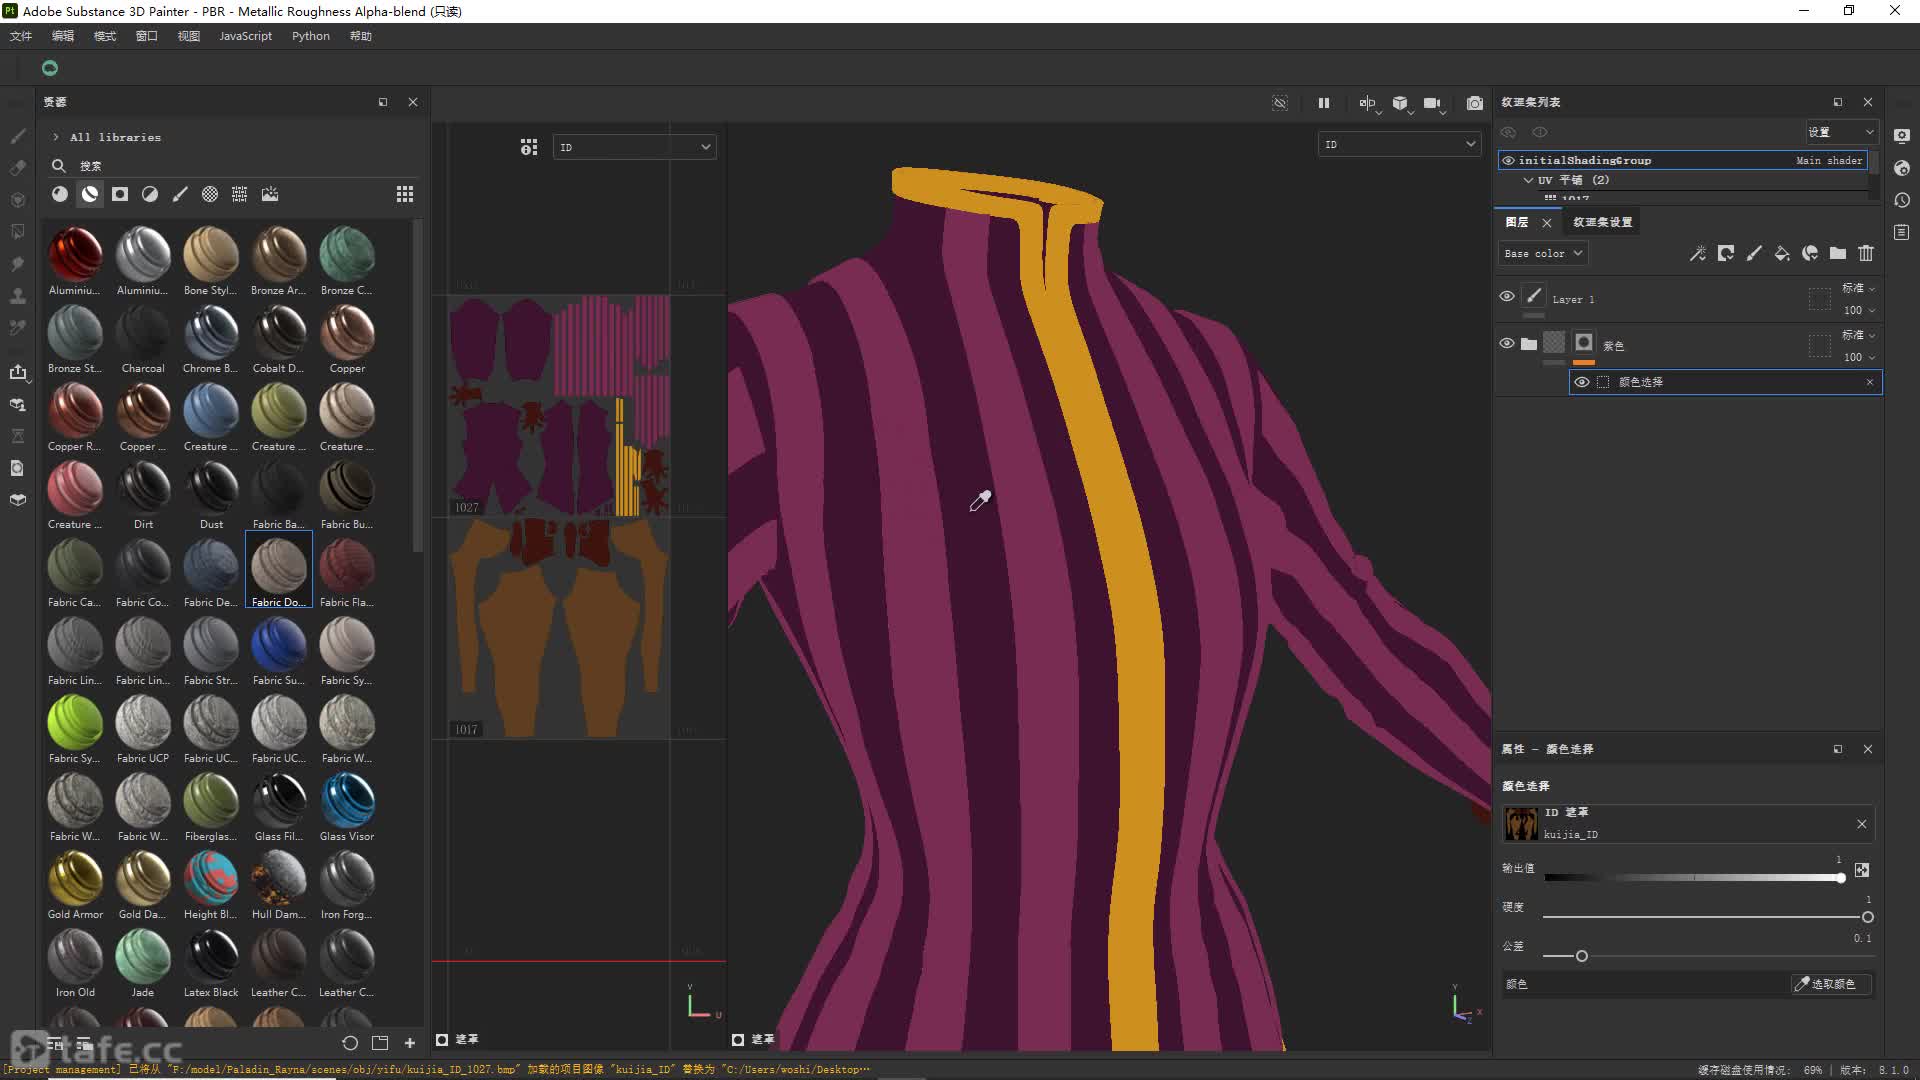Image resolution: width=1920 pixels, height=1080 pixels.
Task: Toggle hide-overlay icon in viewport toolbar
Action: tap(1280, 103)
